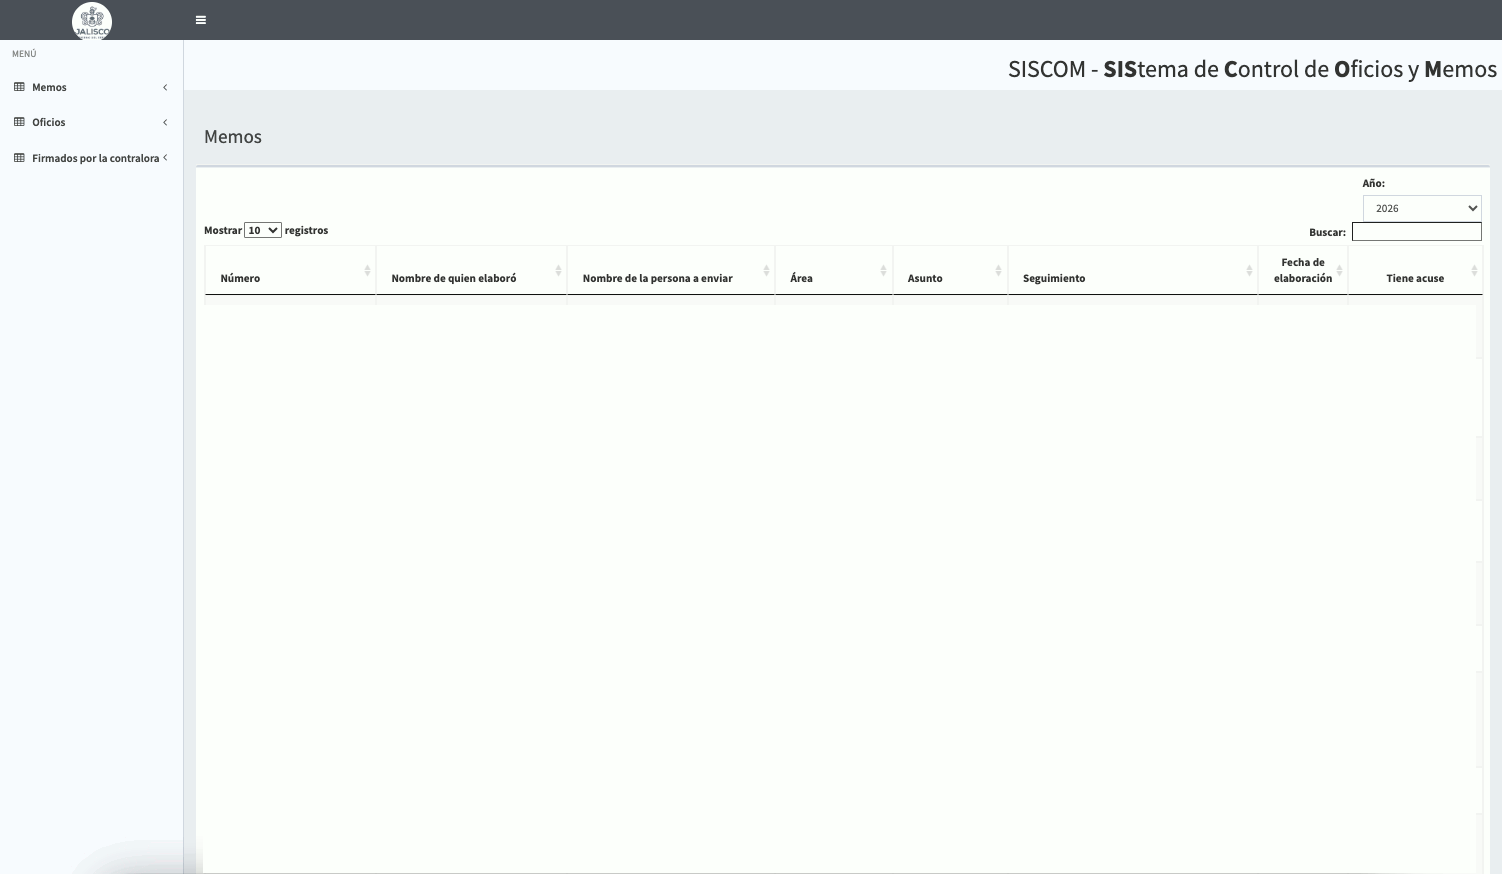1502x874 pixels.
Task: Open the Mostrar registros count dropdown
Action: click(263, 230)
